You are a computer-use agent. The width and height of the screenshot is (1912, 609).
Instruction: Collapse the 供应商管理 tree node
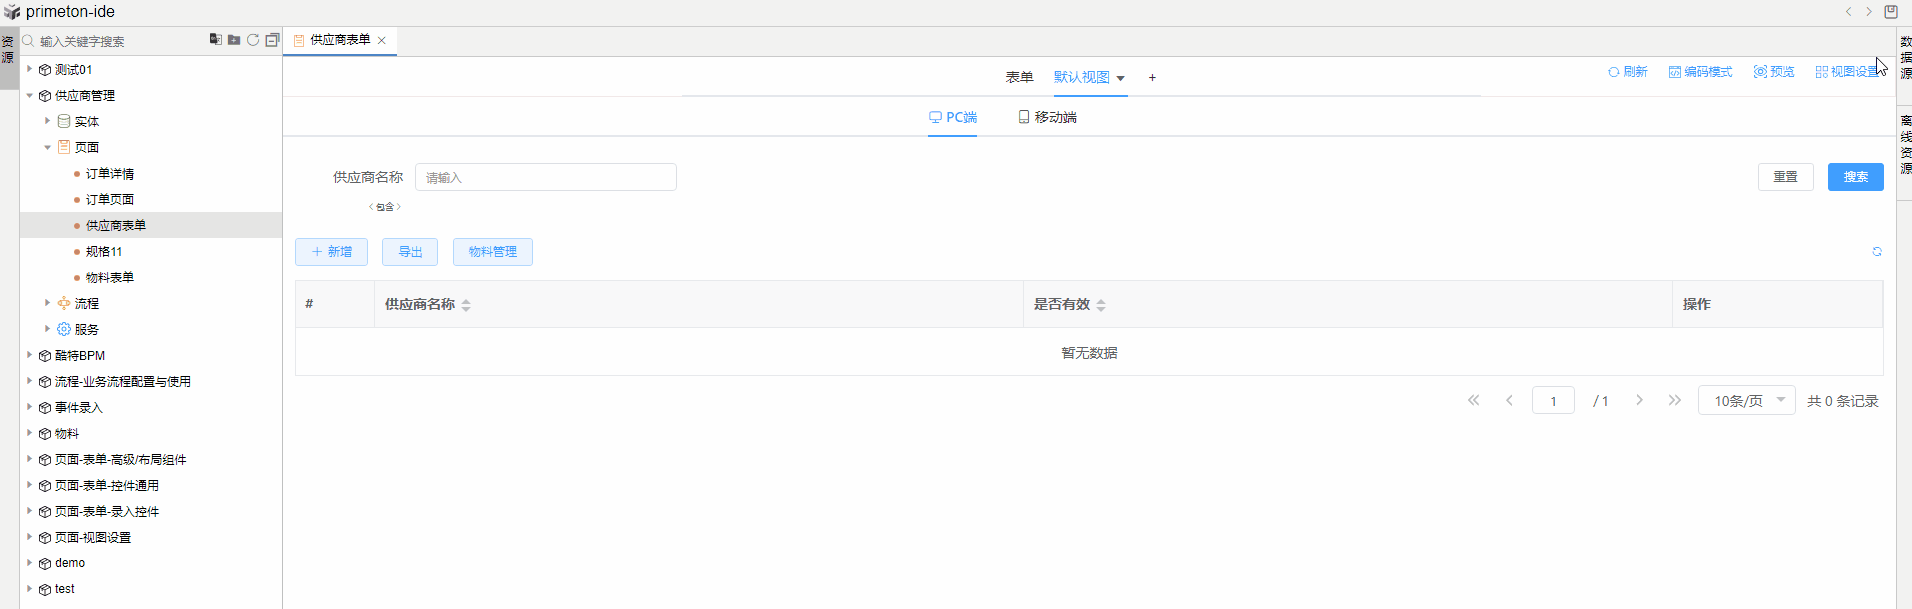coord(30,96)
